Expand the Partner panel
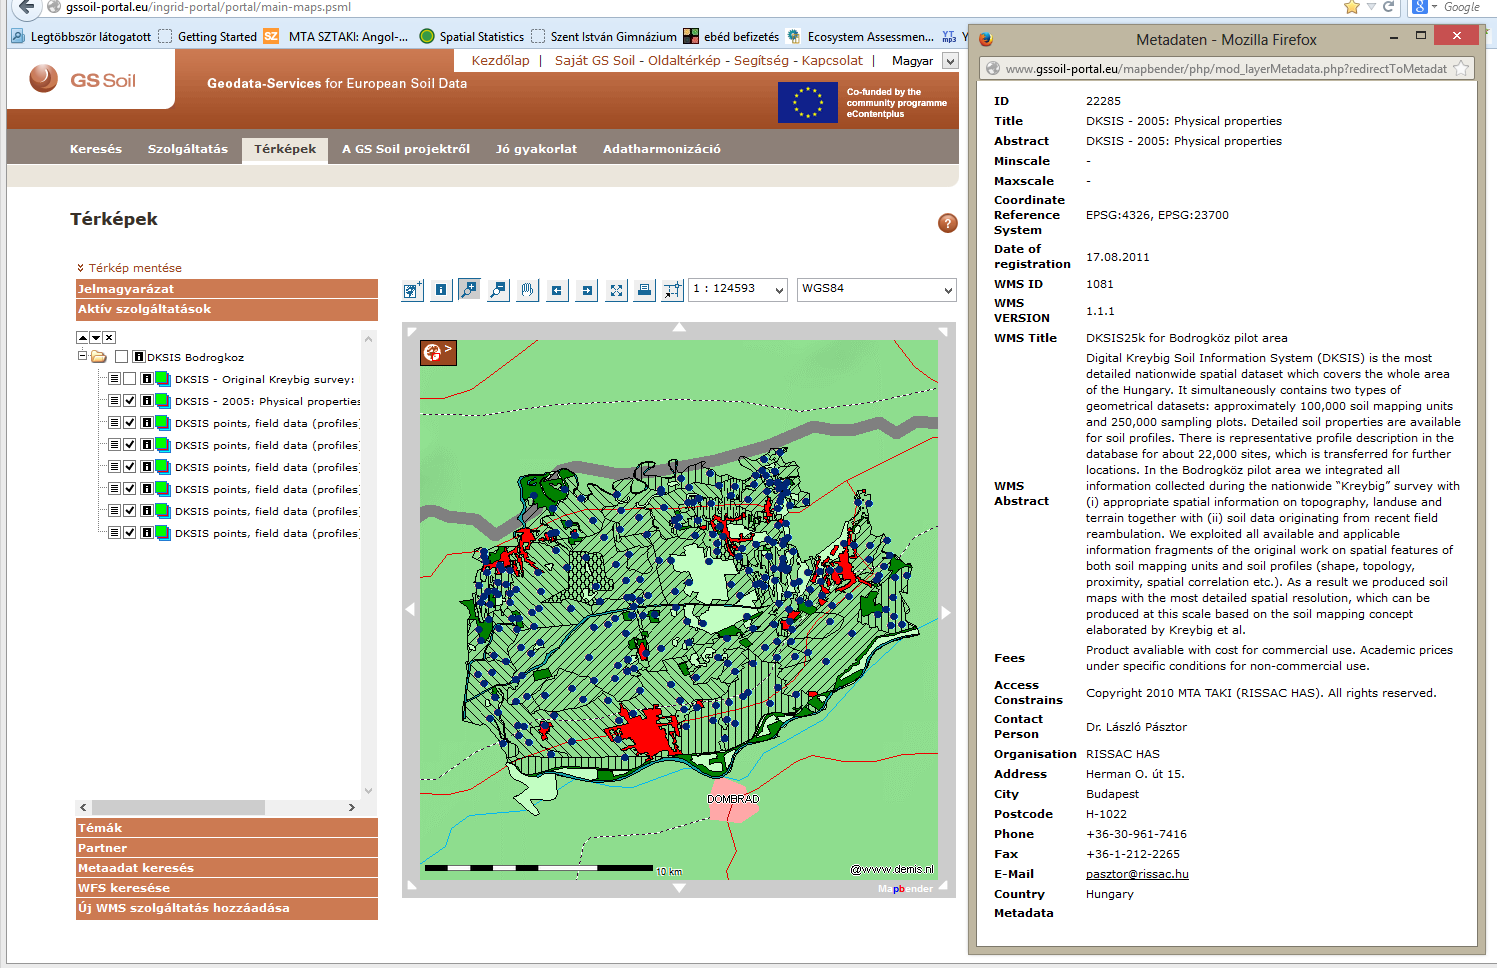The height and width of the screenshot is (968, 1497). [227, 848]
